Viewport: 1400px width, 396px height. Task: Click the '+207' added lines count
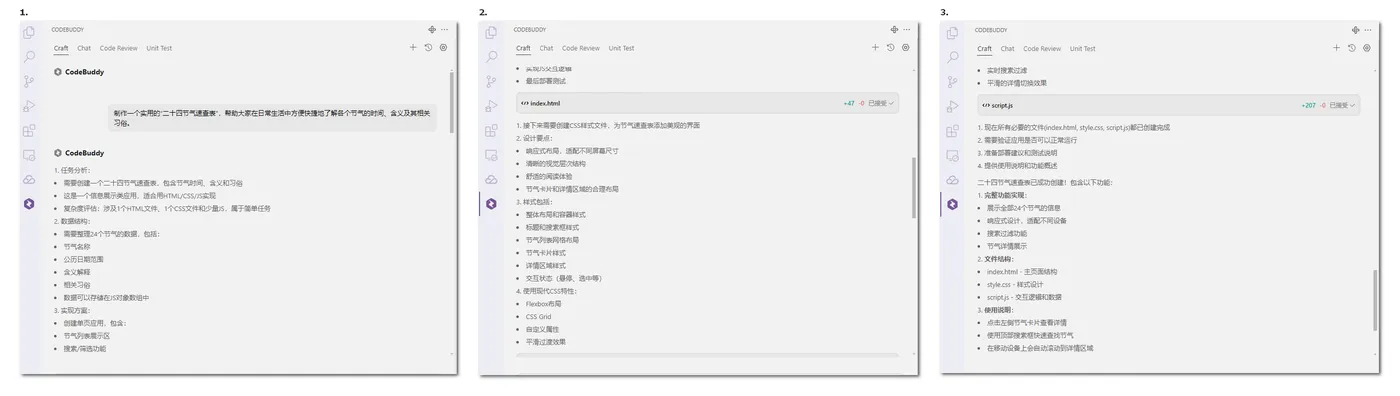1308,105
